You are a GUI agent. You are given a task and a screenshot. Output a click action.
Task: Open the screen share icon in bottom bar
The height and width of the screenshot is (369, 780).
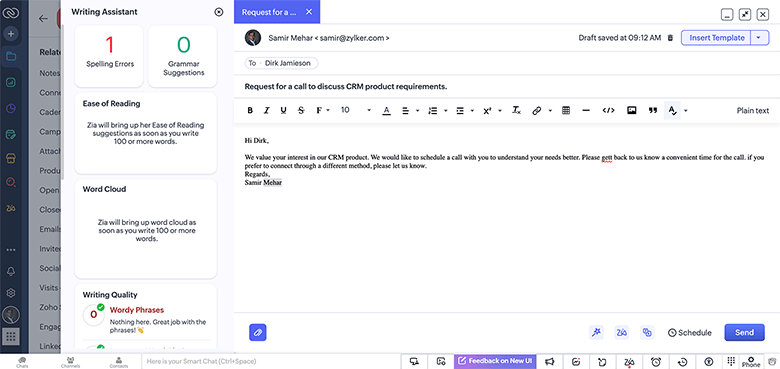coord(414,362)
